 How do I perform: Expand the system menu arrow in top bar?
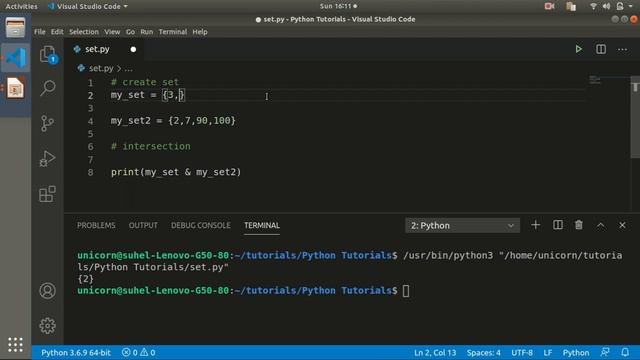(x=631, y=6)
